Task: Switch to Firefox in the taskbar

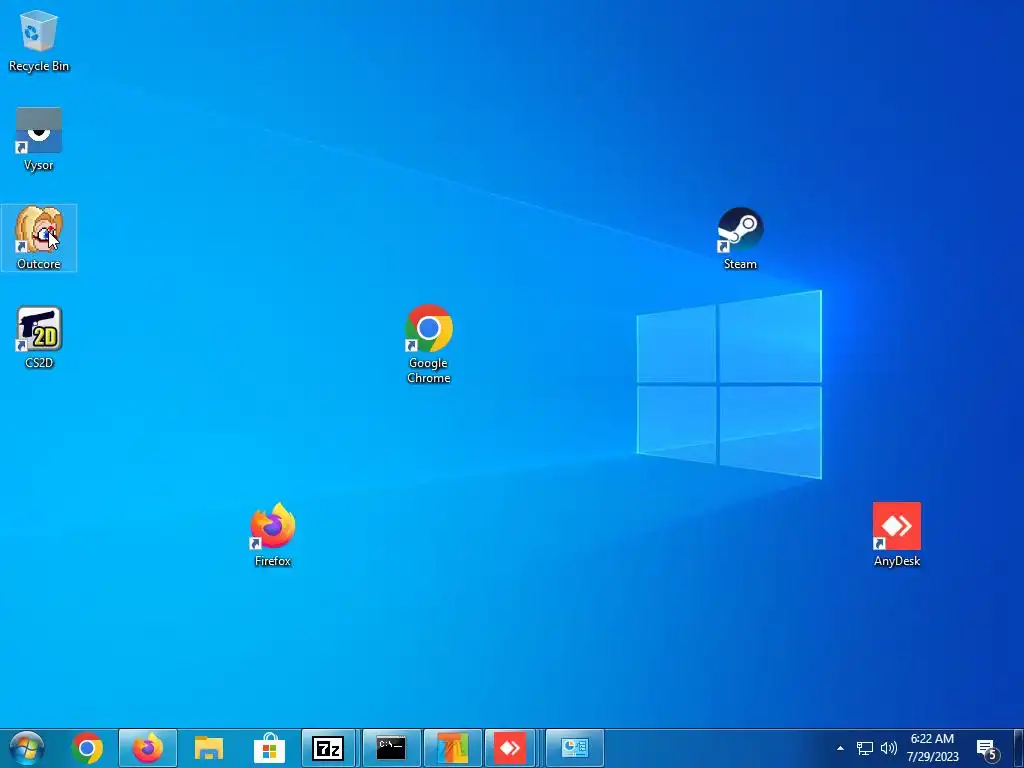Action: [148, 748]
